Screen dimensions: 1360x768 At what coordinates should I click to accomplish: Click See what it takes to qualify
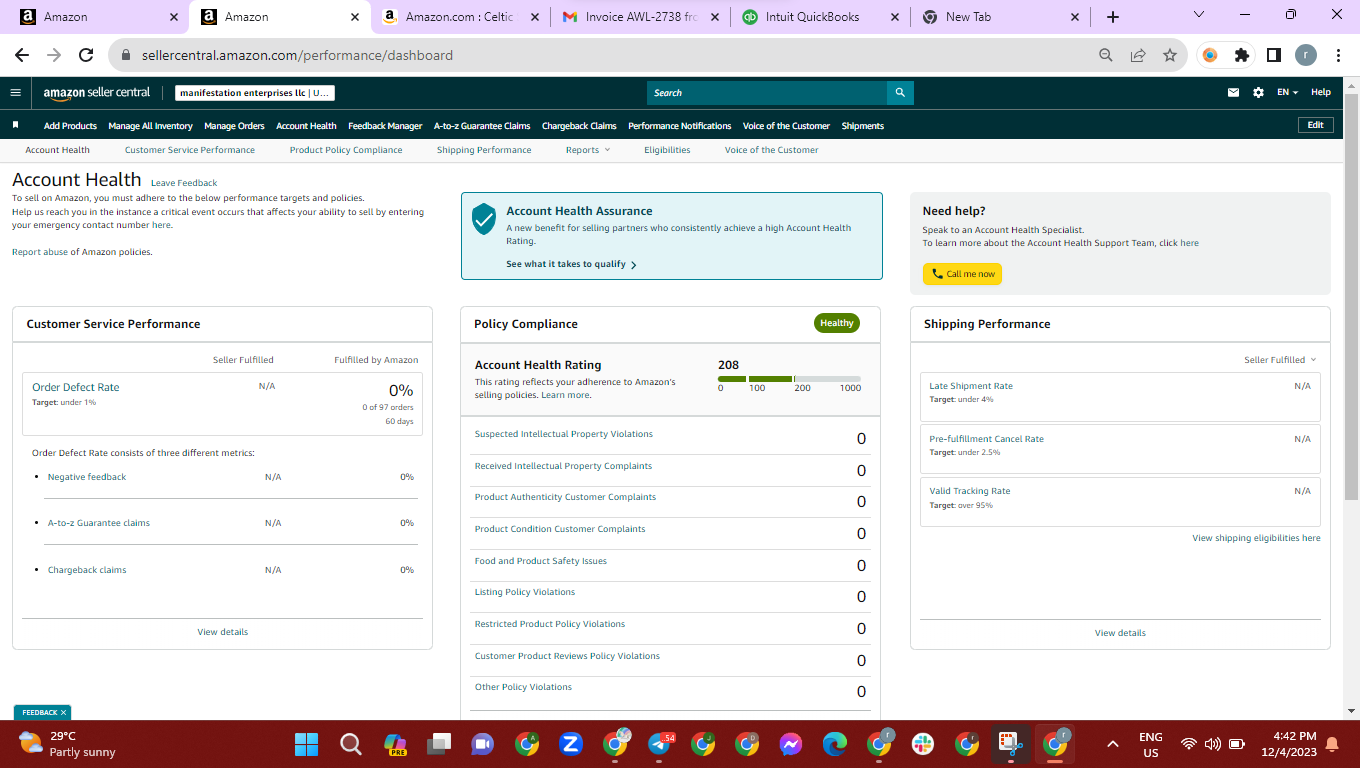tap(571, 264)
